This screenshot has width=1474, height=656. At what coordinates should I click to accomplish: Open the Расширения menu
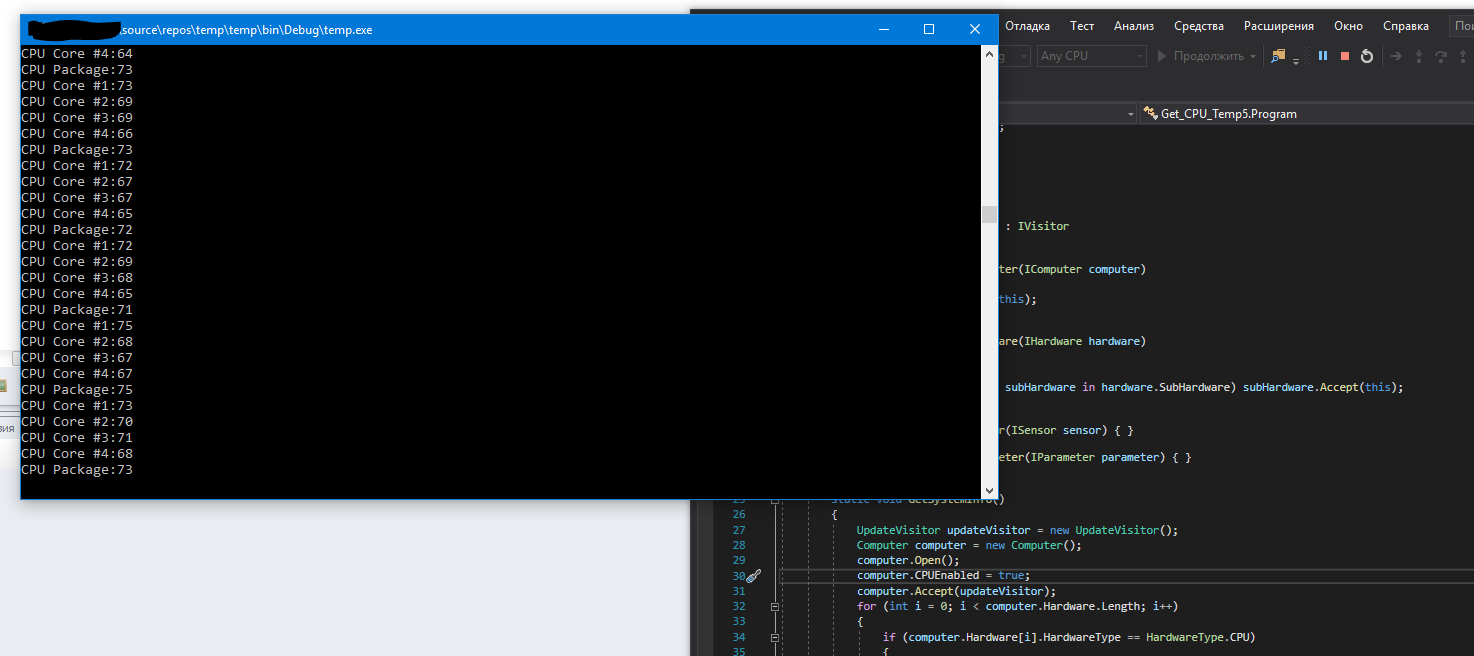(1278, 26)
